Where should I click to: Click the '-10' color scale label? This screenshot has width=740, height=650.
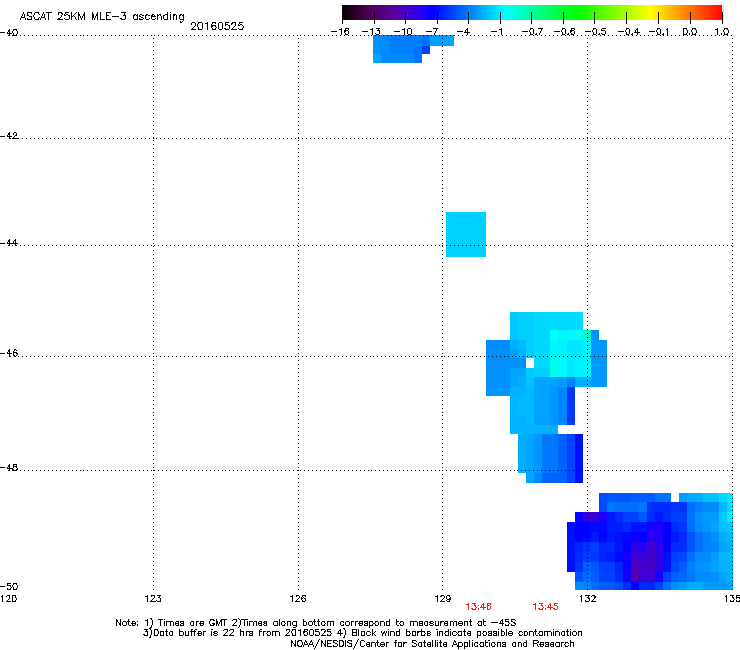[x=403, y=32]
